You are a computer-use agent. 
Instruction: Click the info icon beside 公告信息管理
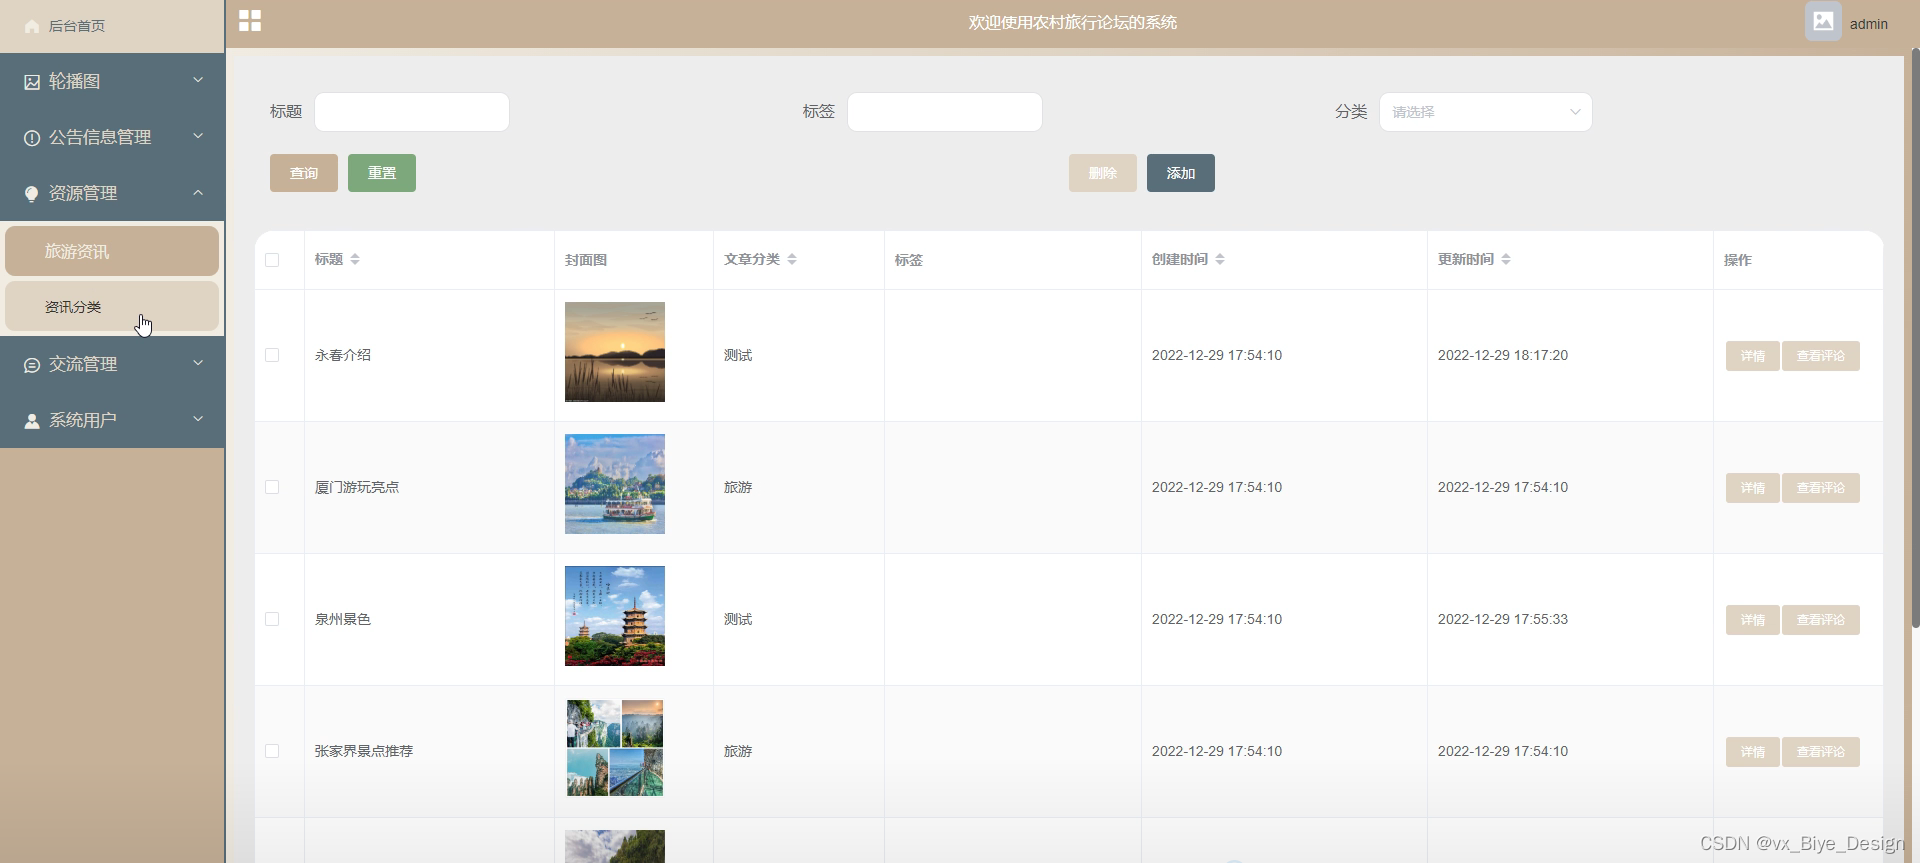point(32,138)
